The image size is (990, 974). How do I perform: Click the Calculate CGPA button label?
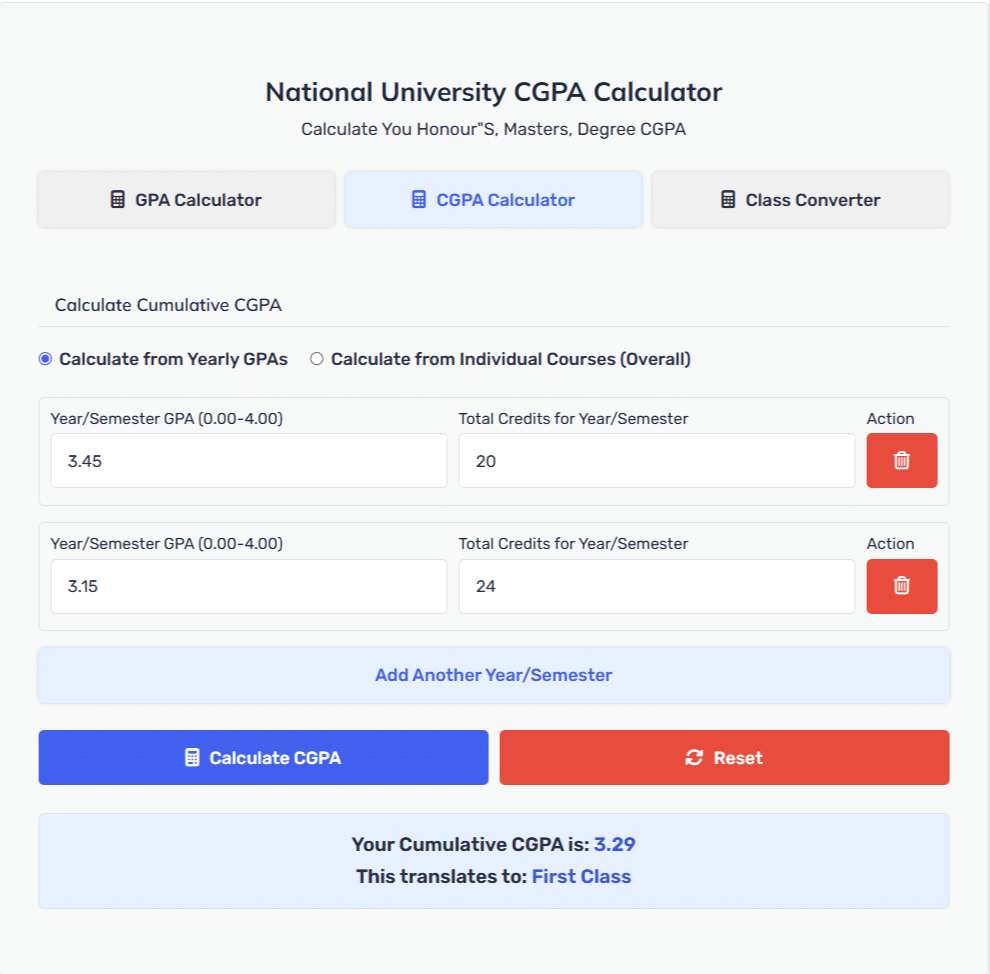pos(275,758)
